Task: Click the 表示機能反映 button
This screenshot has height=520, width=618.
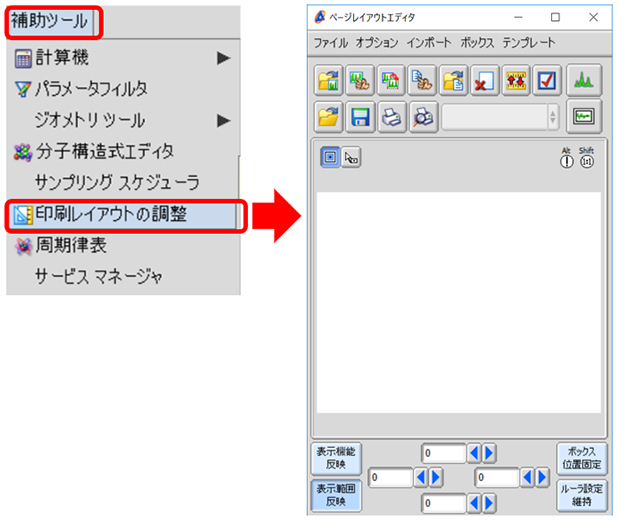Action: 336,457
